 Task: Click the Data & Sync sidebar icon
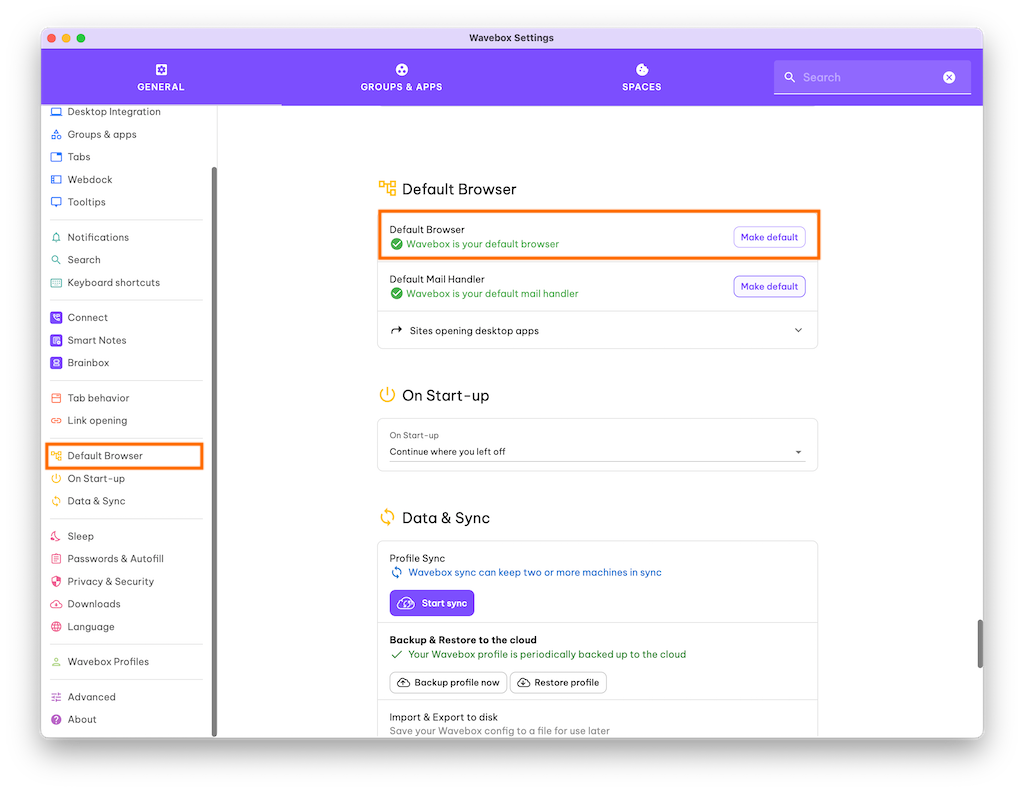[56, 501]
